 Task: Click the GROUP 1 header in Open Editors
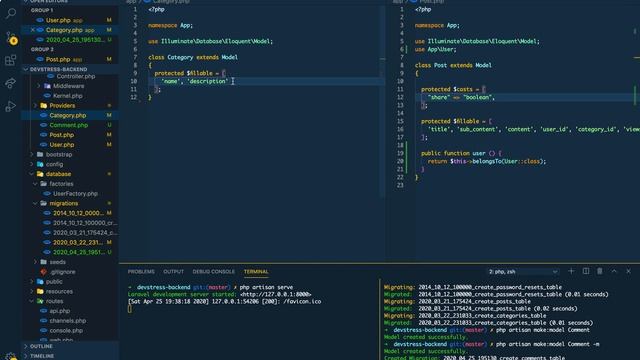point(42,10)
